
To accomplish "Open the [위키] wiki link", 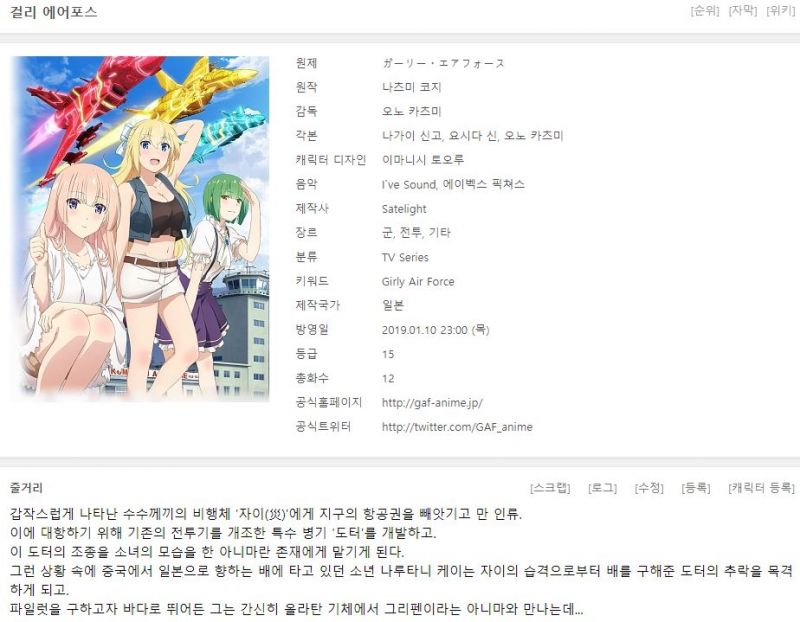I will point(779,11).
